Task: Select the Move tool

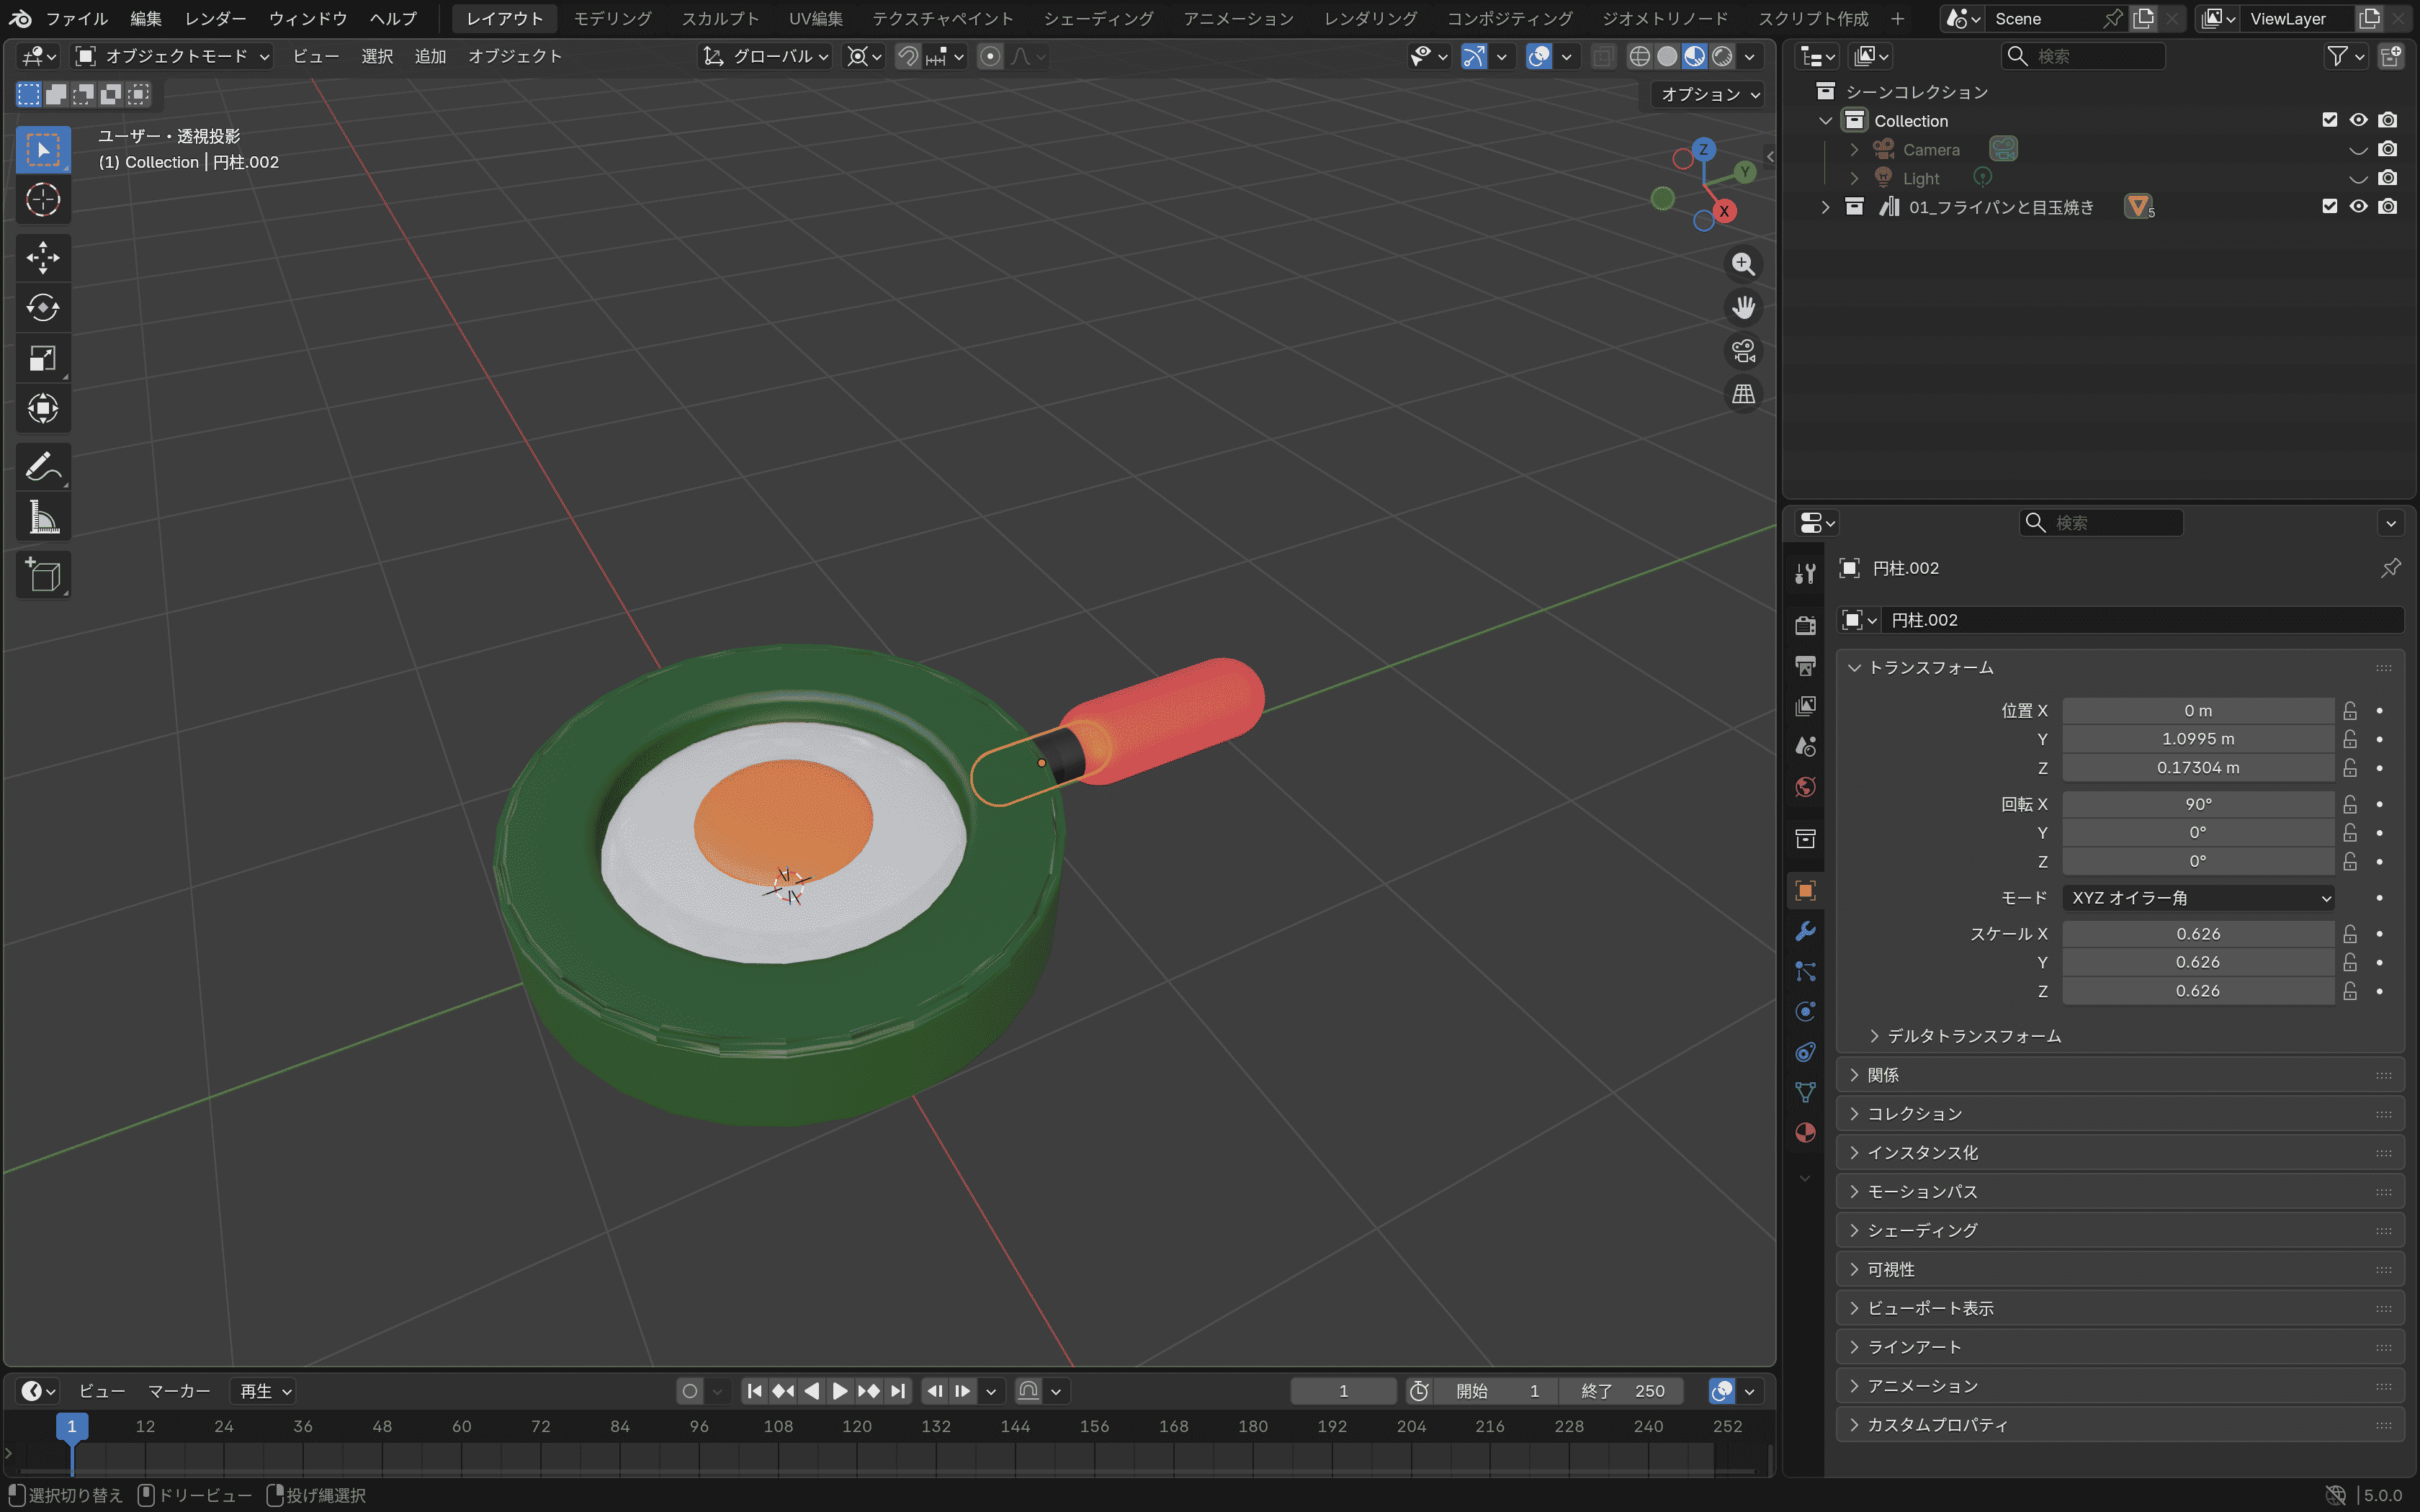Action: (x=43, y=258)
